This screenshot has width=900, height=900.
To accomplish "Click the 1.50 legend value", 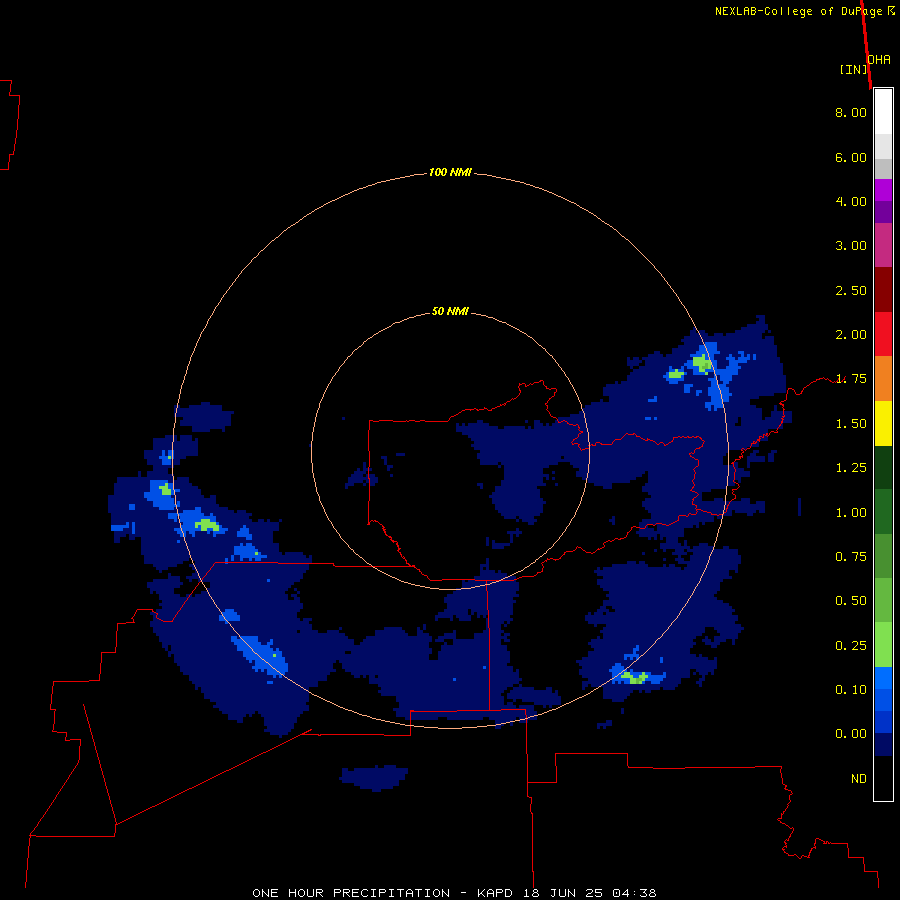I will tap(851, 424).
